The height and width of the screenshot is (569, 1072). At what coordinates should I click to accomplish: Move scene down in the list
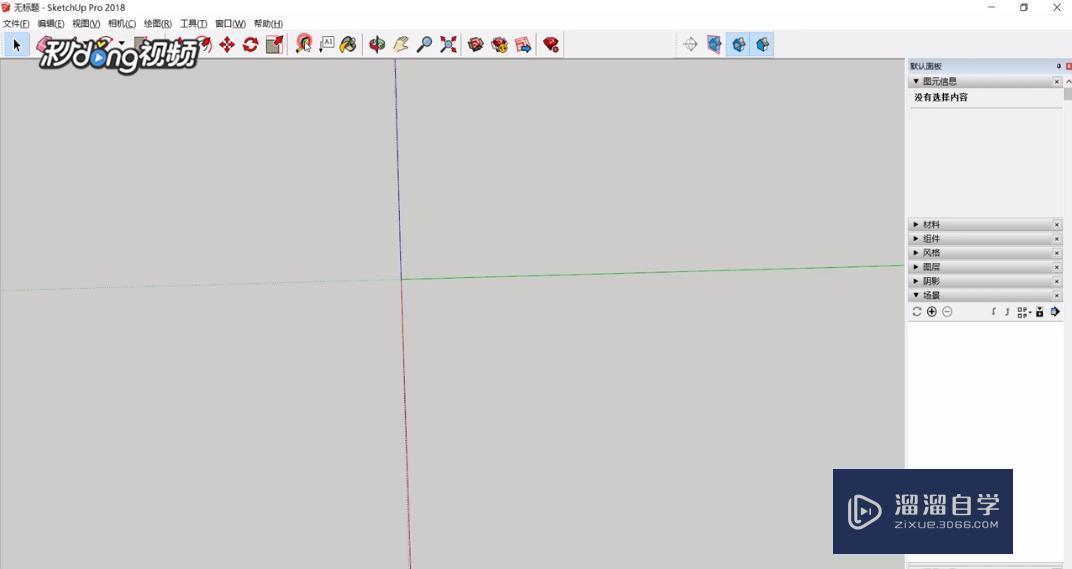[1007, 312]
